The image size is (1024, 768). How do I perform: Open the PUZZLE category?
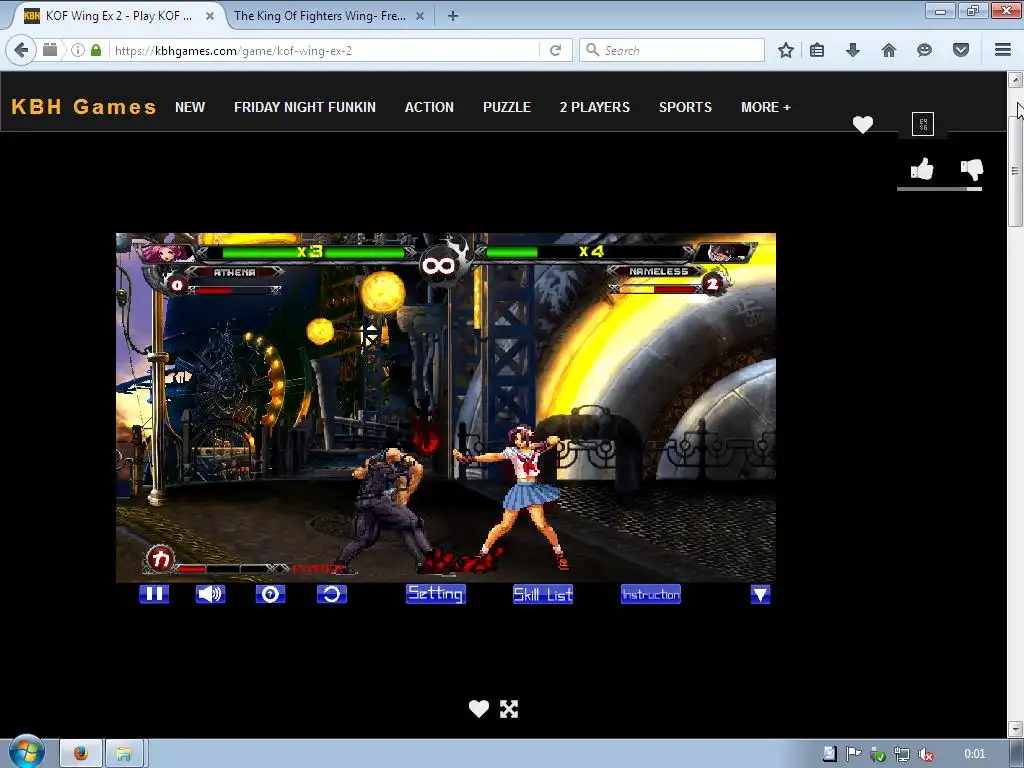(x=507, y=107)
